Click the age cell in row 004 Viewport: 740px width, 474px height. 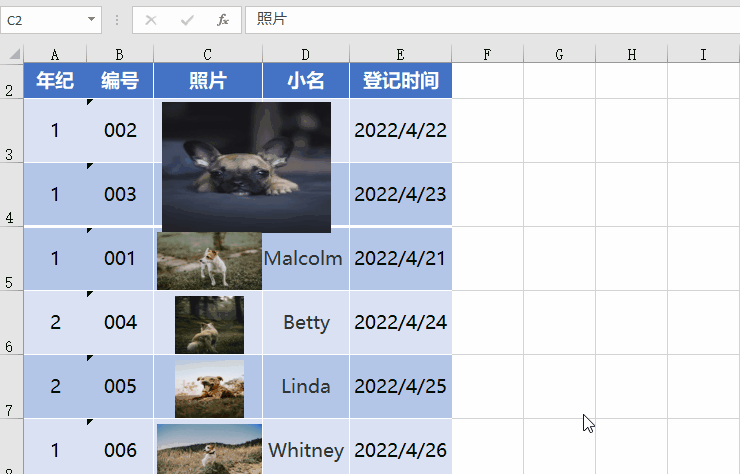coord(55,322)
